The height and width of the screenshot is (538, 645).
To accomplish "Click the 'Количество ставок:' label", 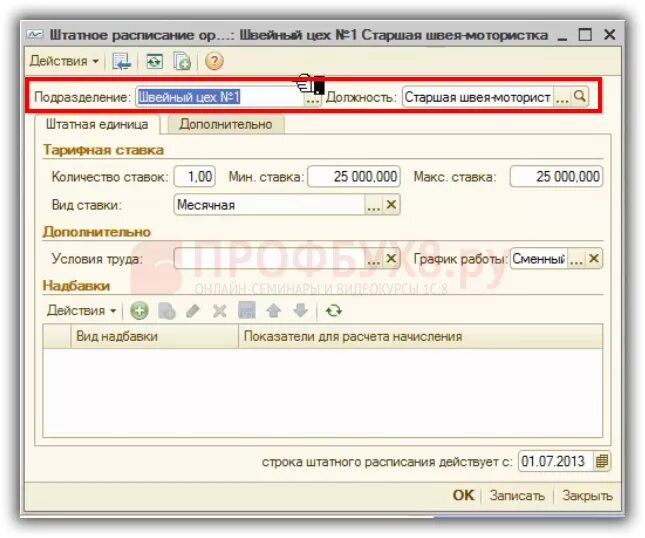I will pos(110,177).
